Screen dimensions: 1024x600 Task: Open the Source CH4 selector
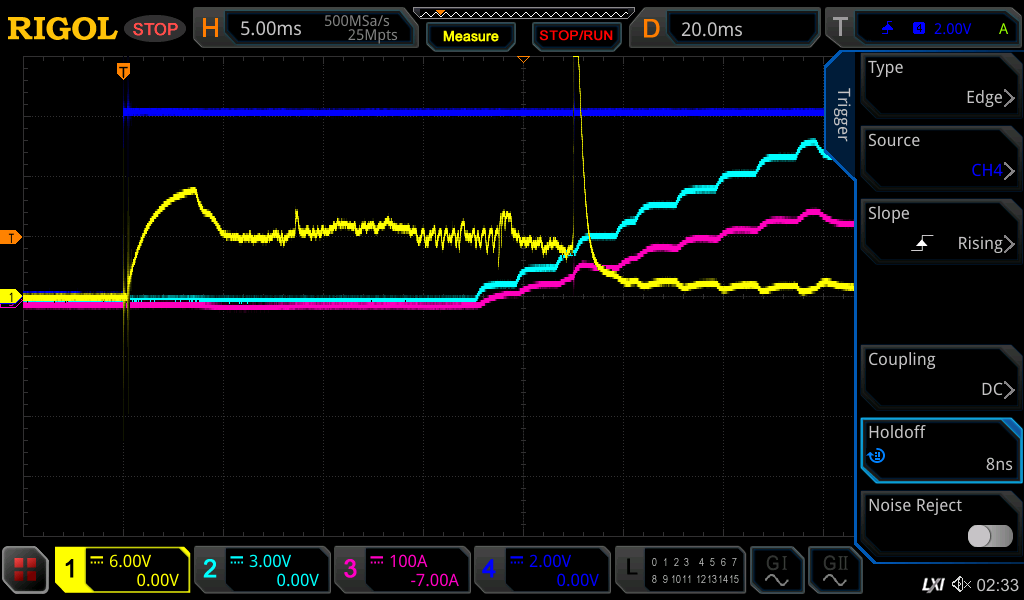click(940, 156)
